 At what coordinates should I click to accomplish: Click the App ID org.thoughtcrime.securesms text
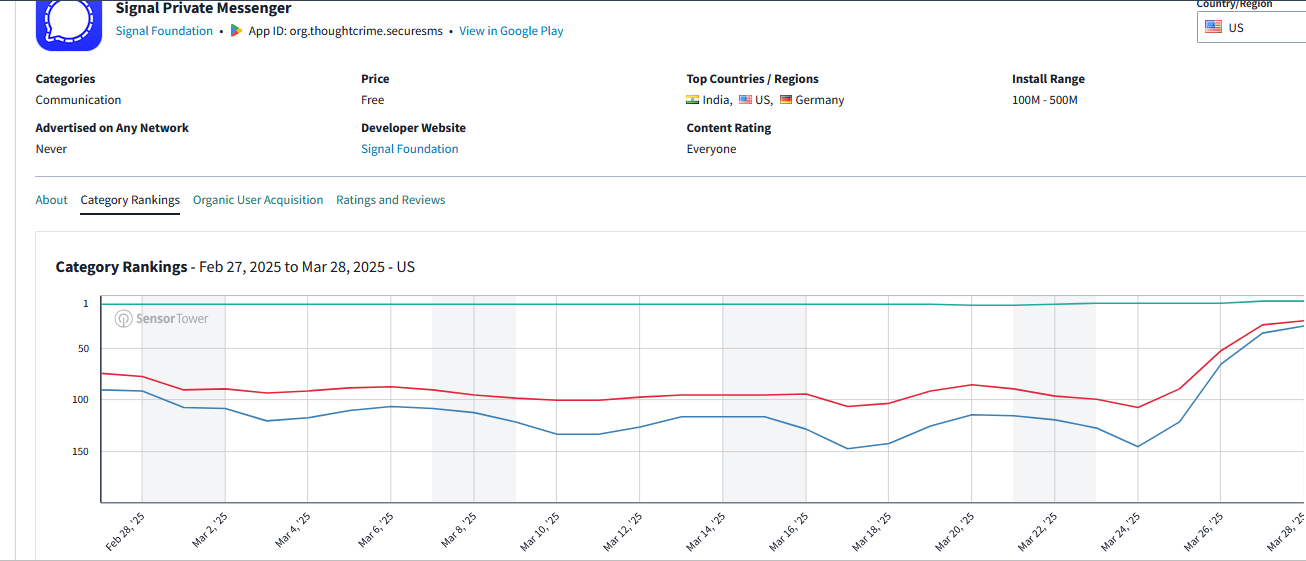[x=345, y=31]
